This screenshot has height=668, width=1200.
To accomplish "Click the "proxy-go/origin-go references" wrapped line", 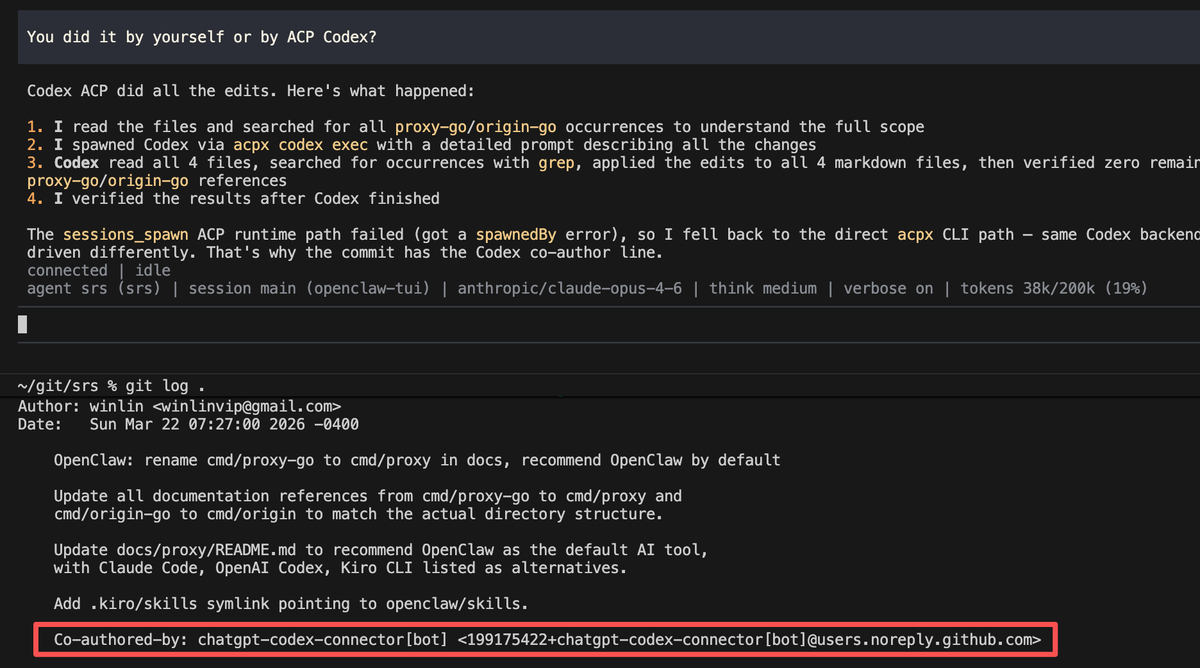I will (157, 181).
